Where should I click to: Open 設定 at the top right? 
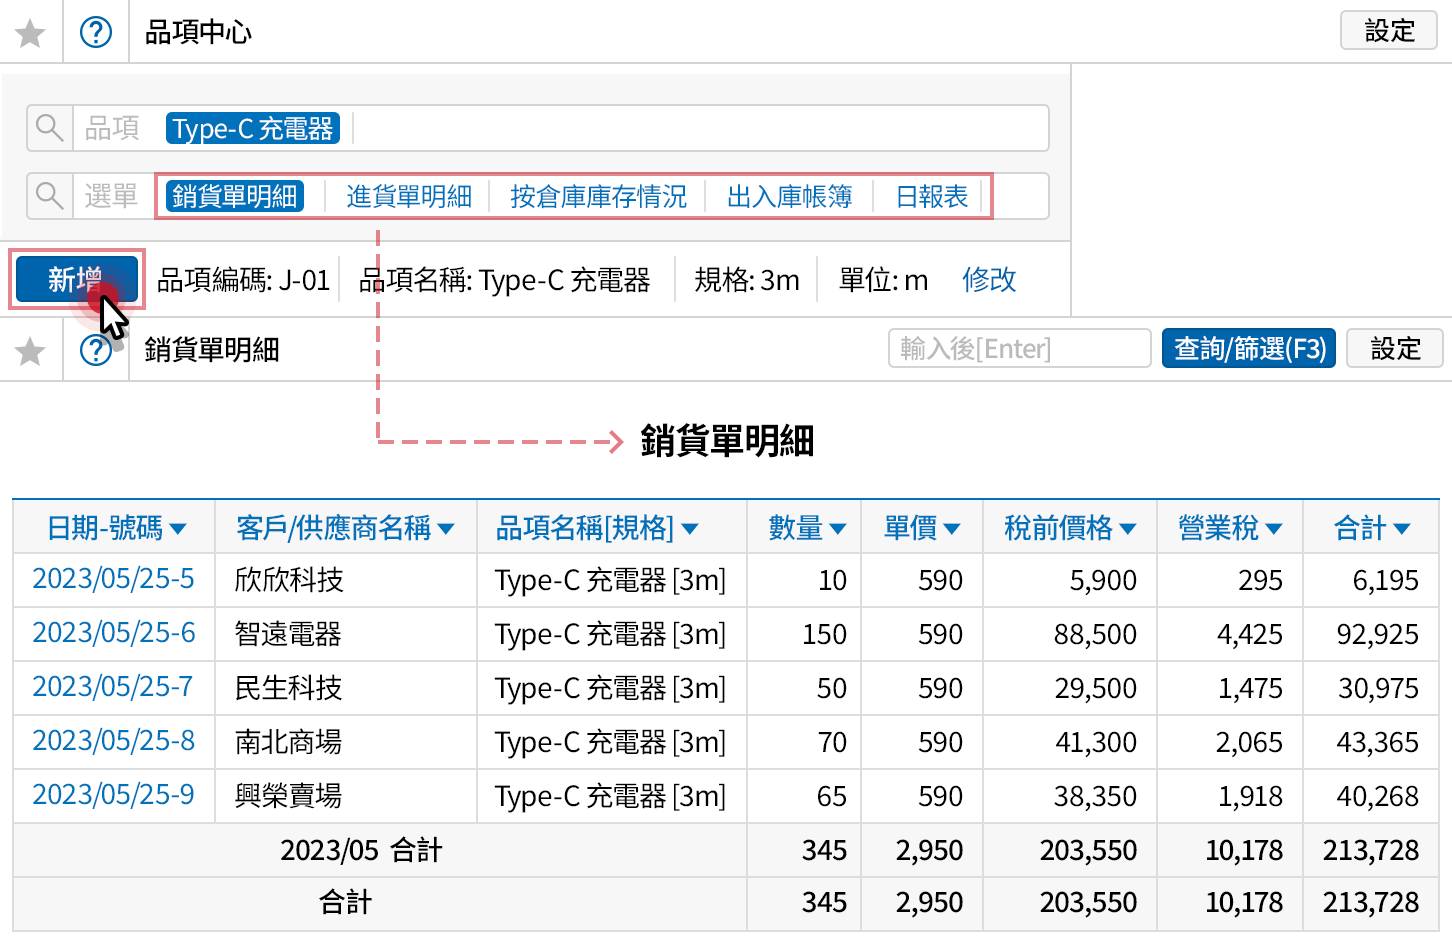1388,31
